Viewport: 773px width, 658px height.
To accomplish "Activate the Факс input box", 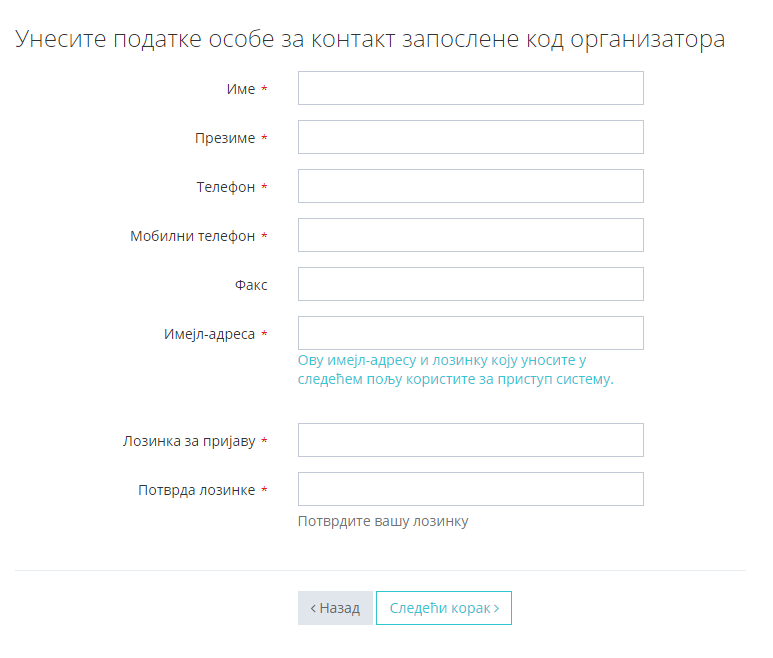I will coord(470,284).
